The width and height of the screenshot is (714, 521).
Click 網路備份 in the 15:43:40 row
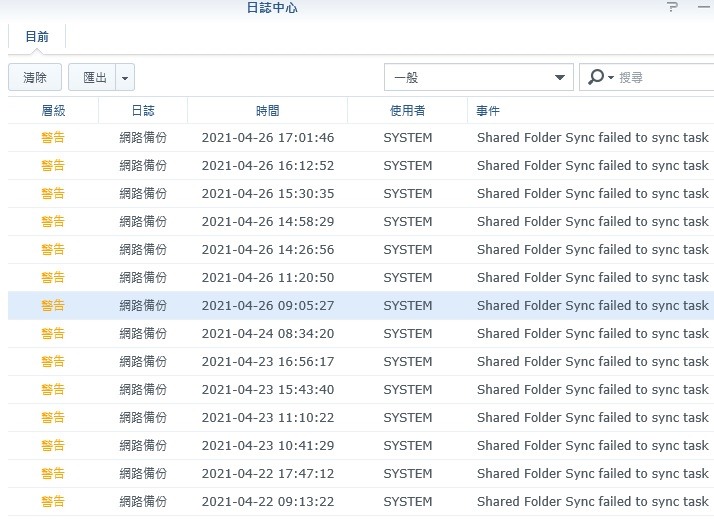[x=143, y=389]
